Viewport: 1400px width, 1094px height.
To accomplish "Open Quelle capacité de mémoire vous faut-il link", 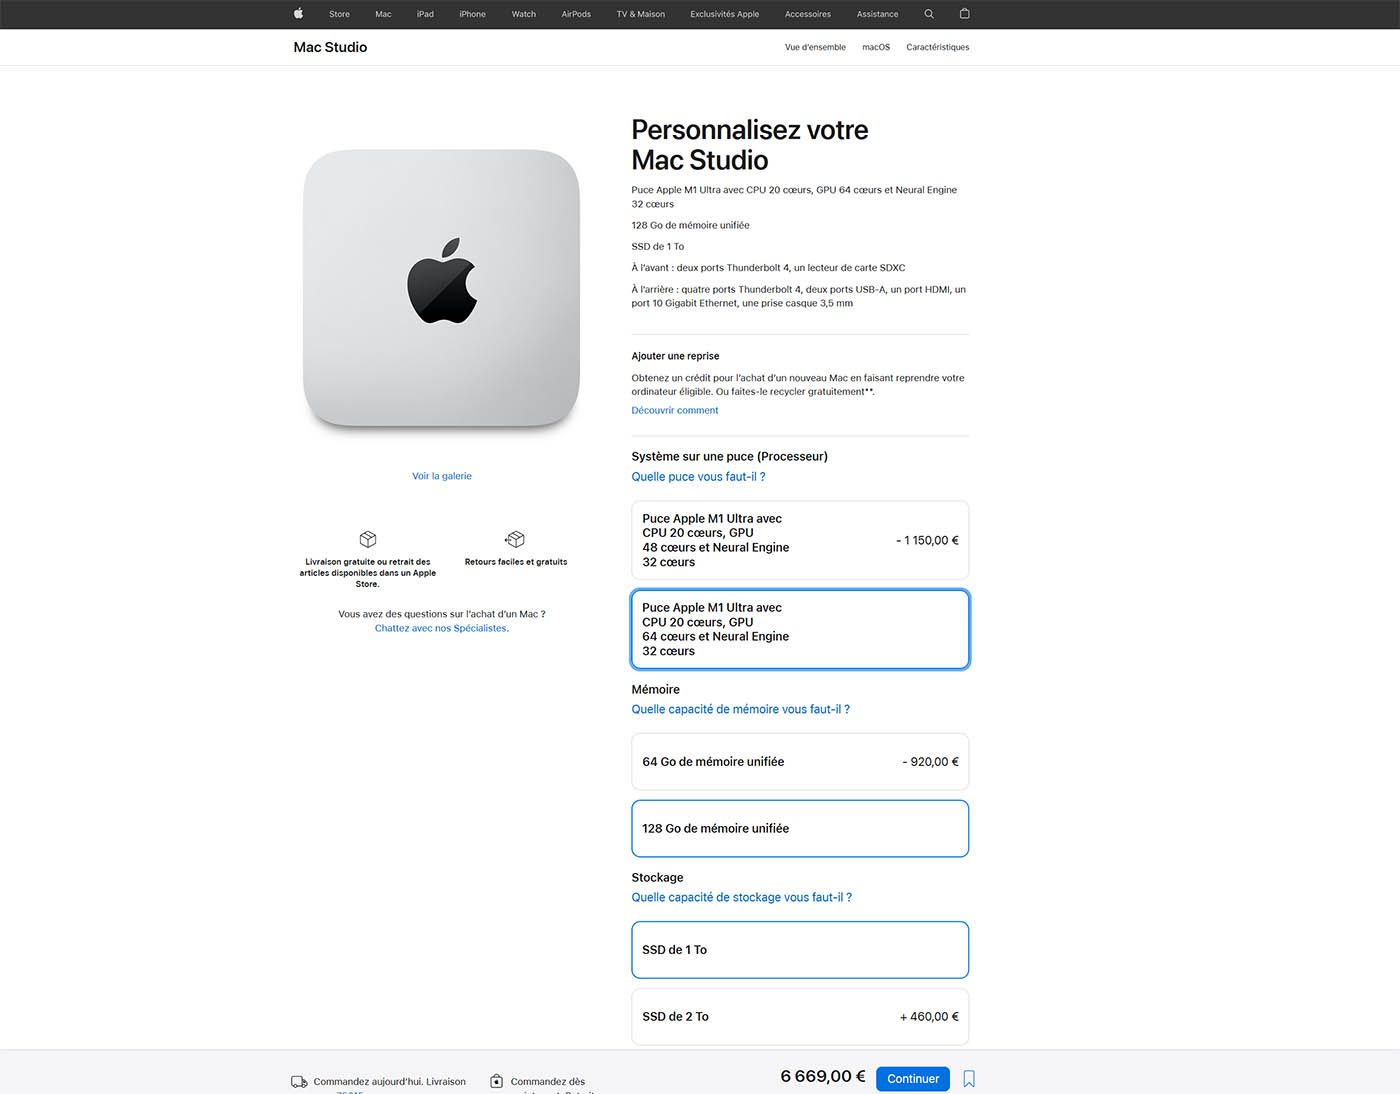I will (x=740, y=709).
